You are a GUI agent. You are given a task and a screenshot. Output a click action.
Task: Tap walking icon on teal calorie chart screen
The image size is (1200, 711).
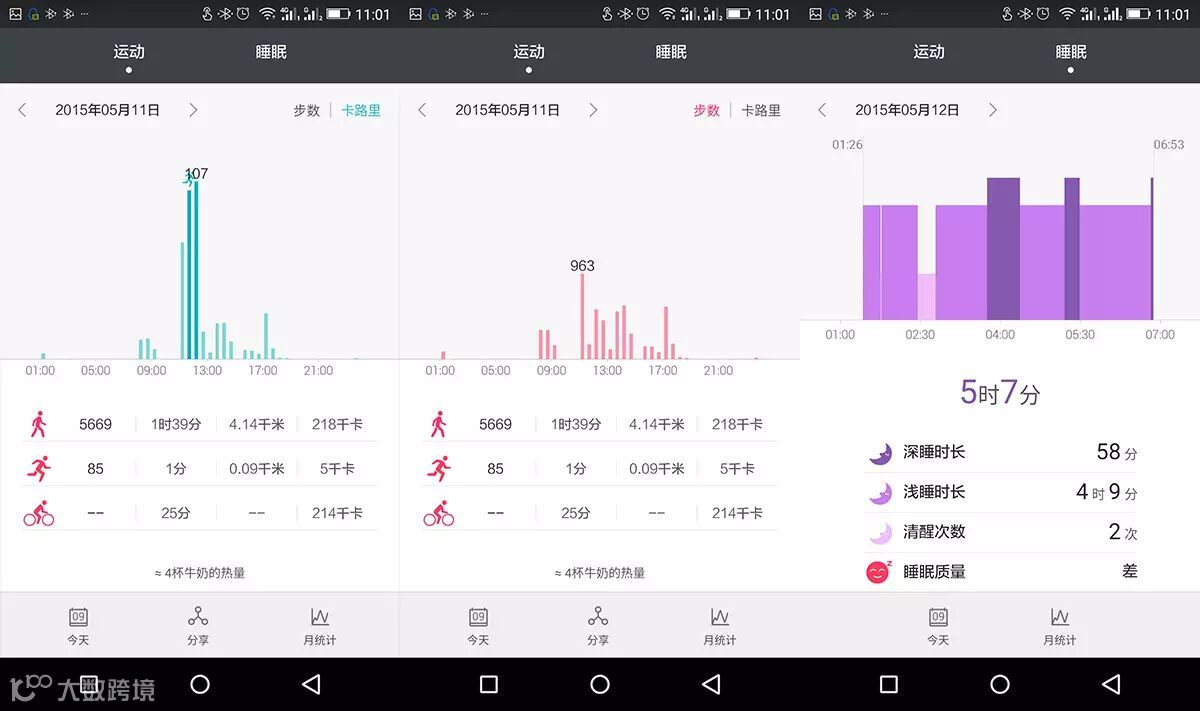tap(38, 424)
